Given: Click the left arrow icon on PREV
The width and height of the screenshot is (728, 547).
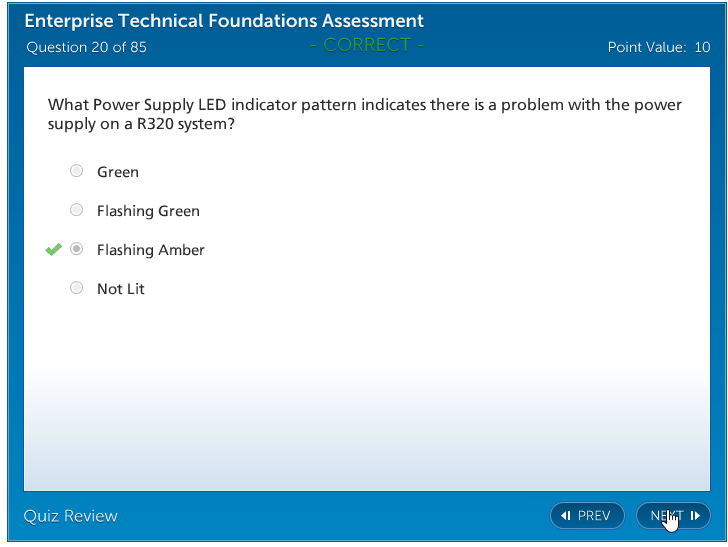Looking at the screenshot, I should [566, 516].
